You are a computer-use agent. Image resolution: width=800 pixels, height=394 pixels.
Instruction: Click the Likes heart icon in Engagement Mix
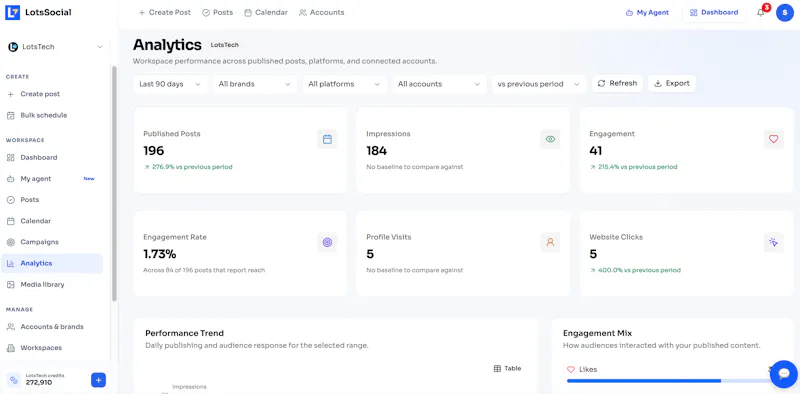pyautogui.click(x=571, y=370)
